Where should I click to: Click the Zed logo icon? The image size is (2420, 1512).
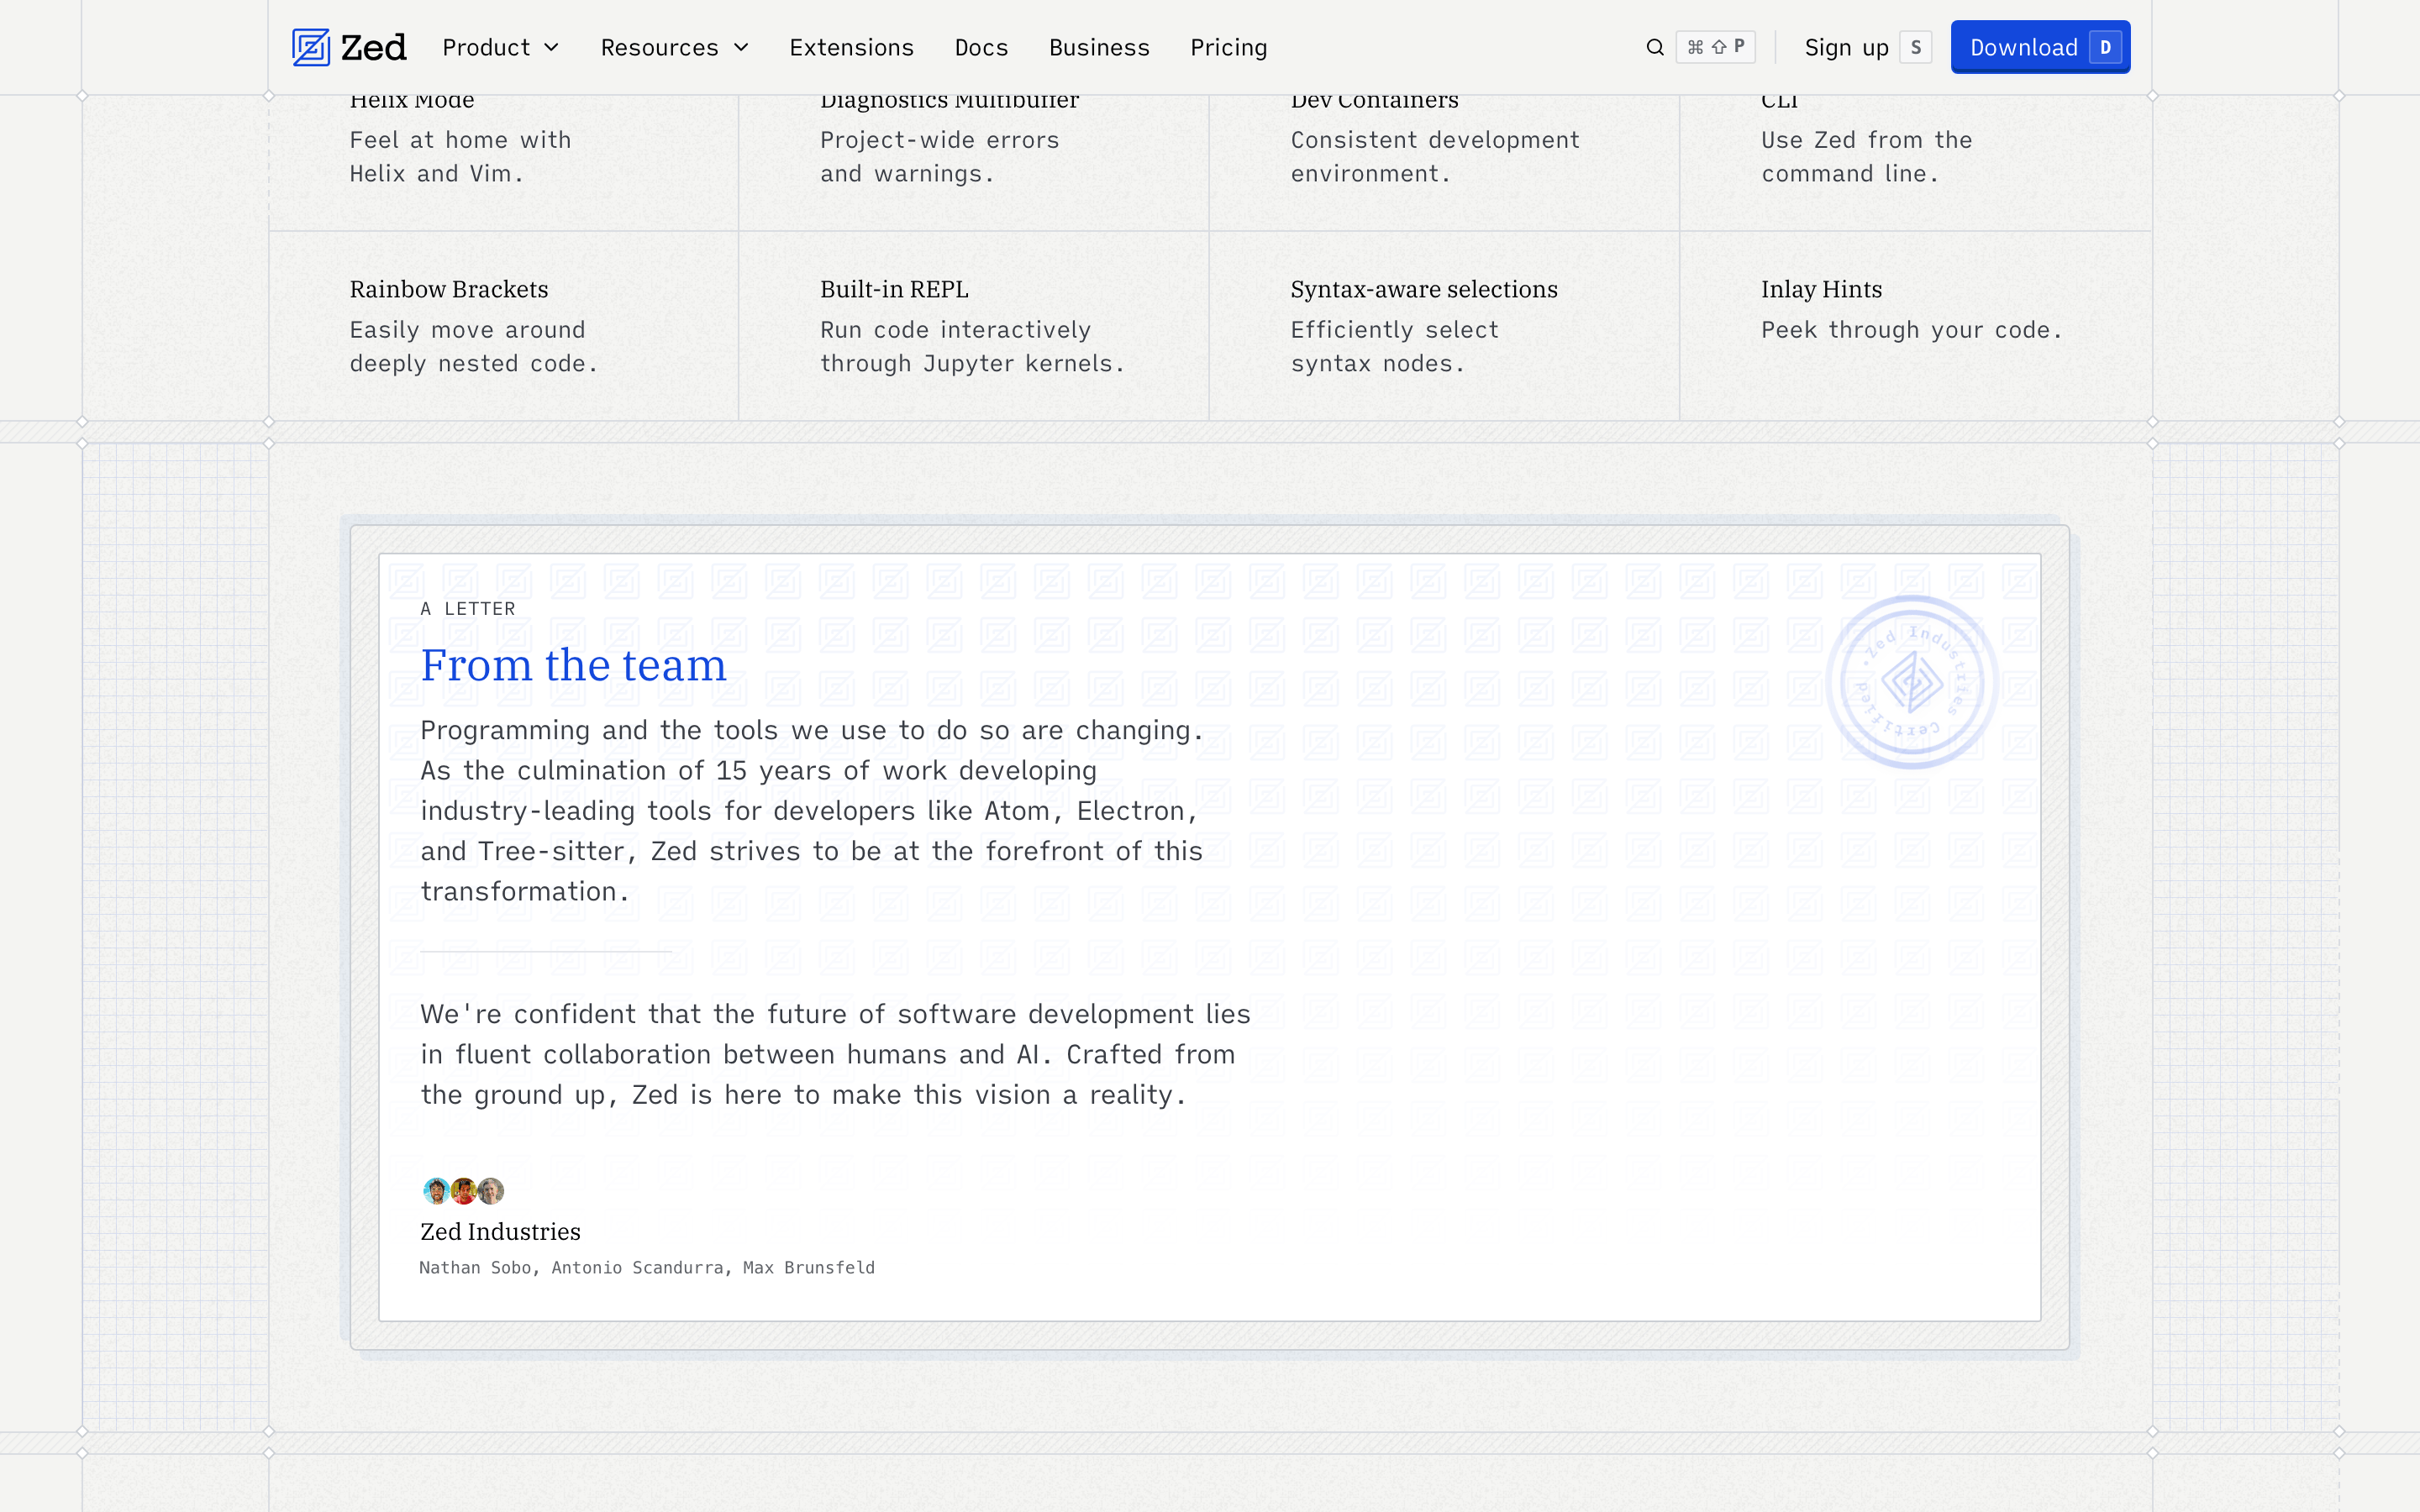[311, 47]
